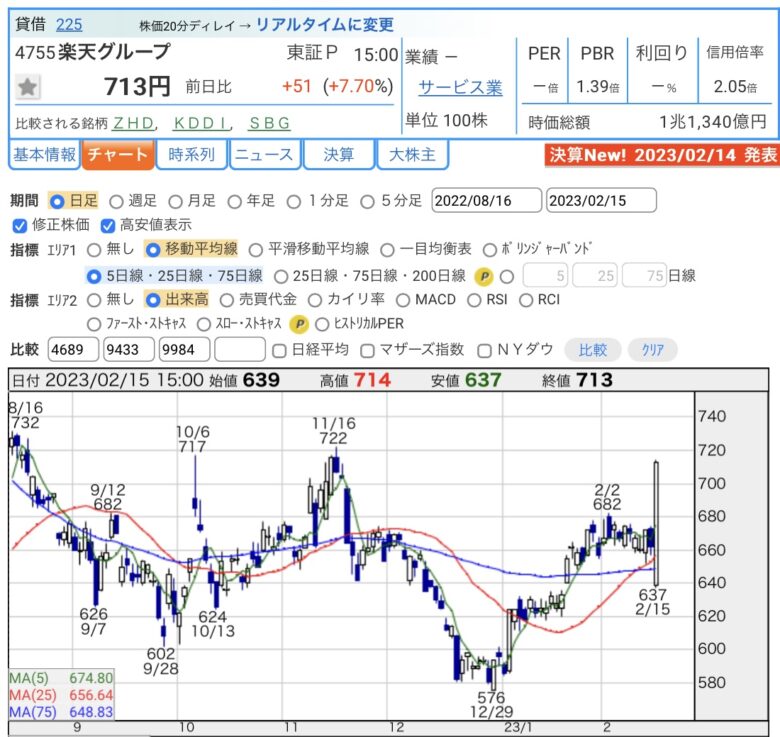The width and height of the screenshot is (780, 737).
Task: Click the MA(25) 656.64 legend entry
Action: 61,695
